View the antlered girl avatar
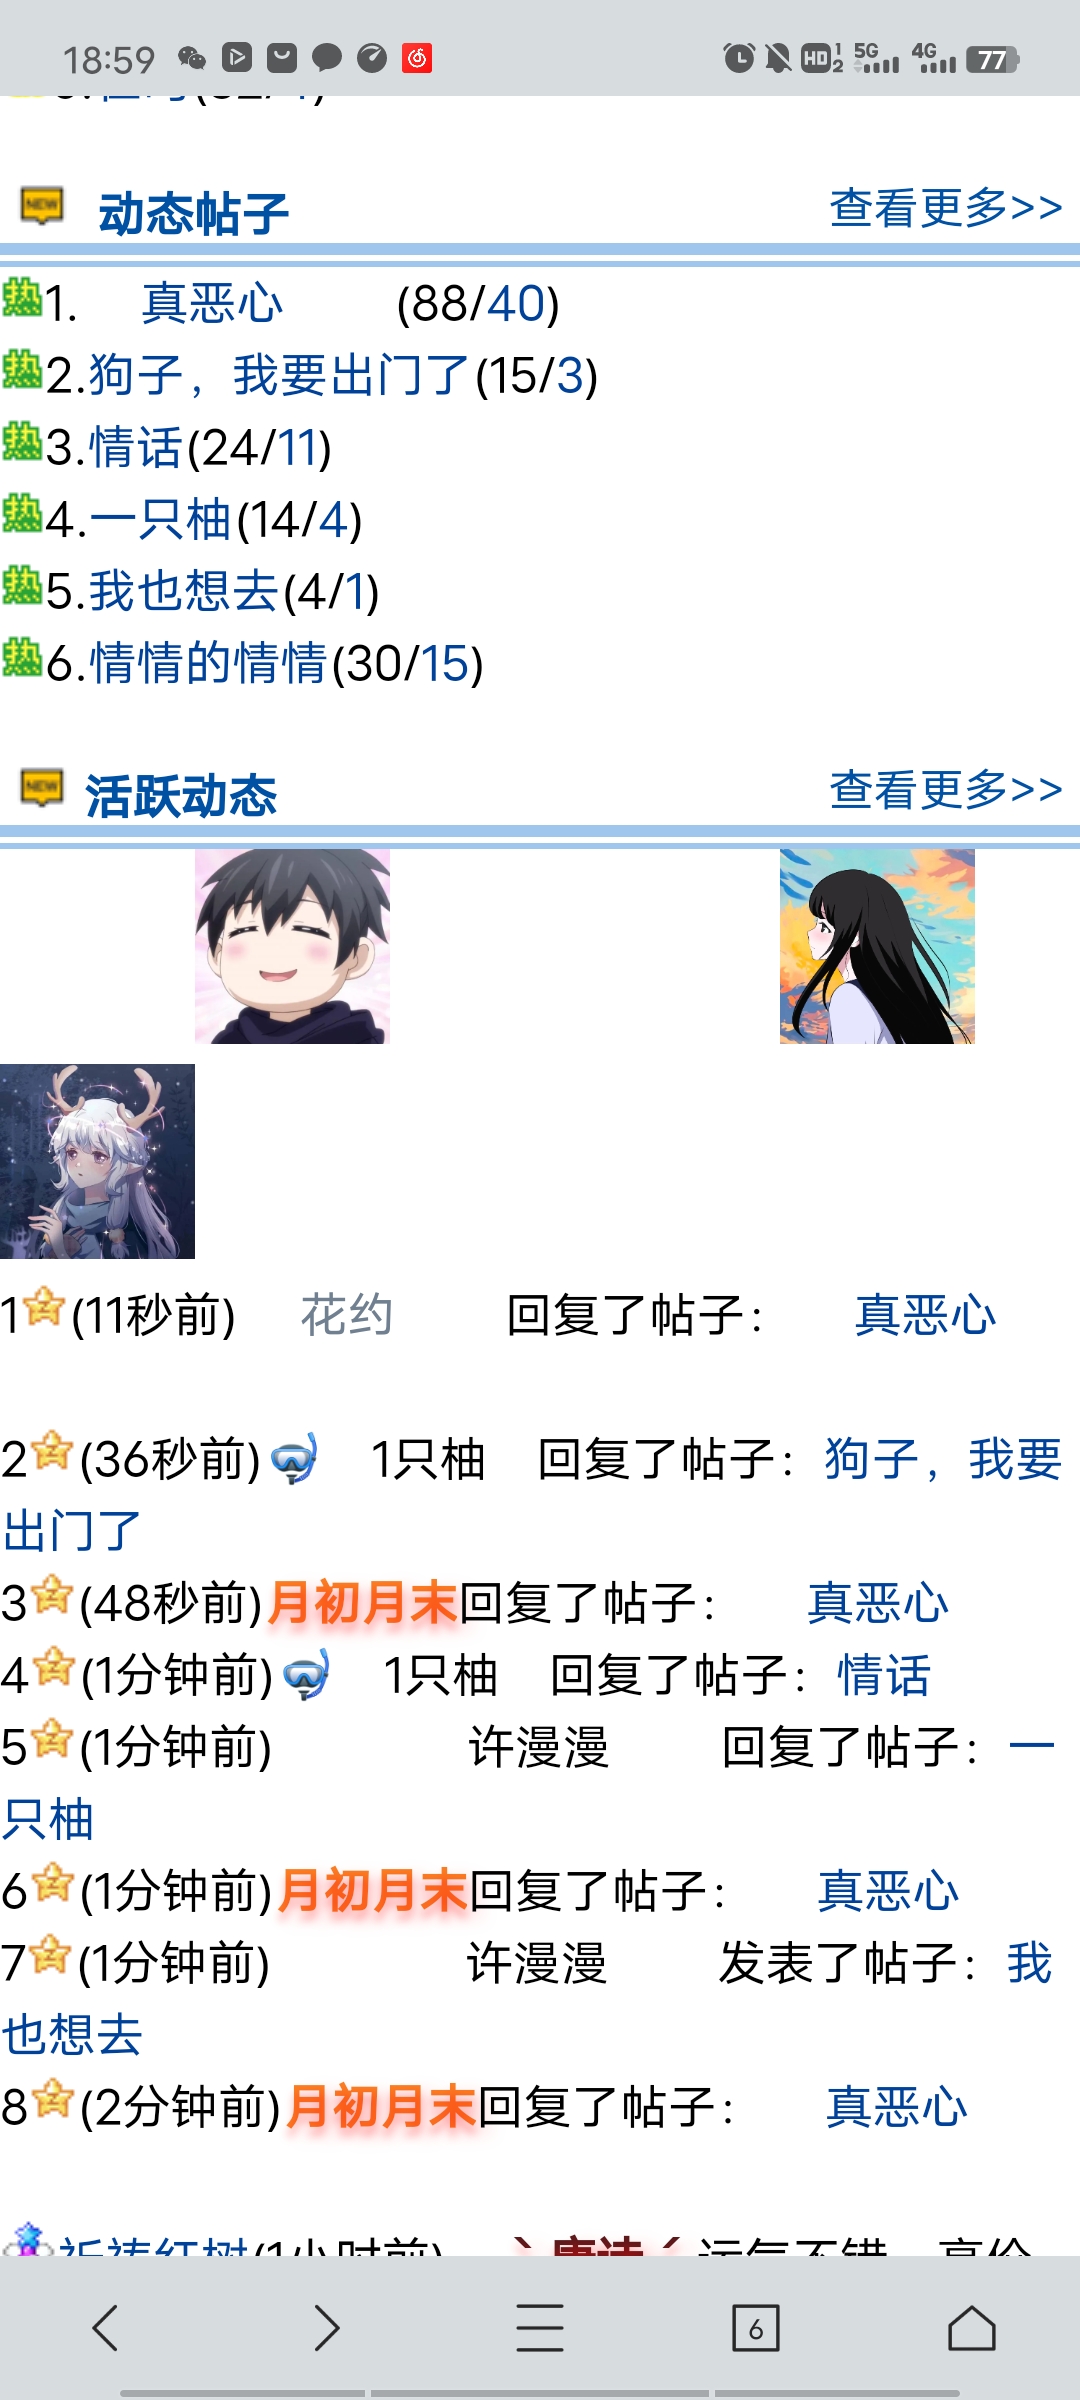Viewport: 1080px width, 2400px height. [x=97, y=1161]
